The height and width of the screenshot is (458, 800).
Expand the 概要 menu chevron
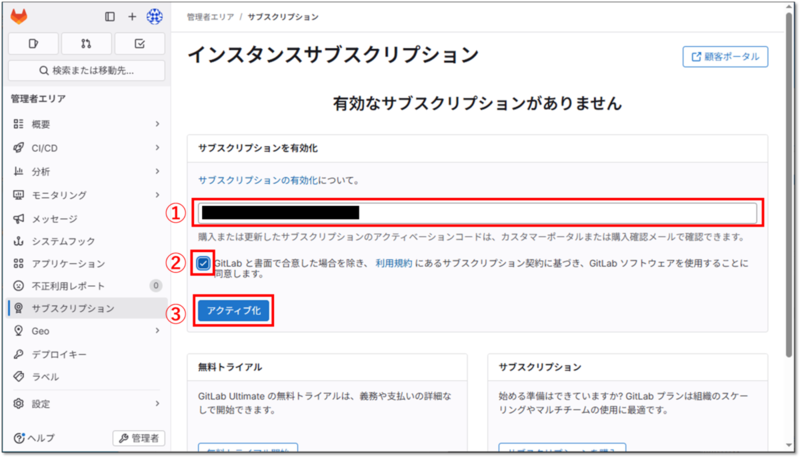157,124
